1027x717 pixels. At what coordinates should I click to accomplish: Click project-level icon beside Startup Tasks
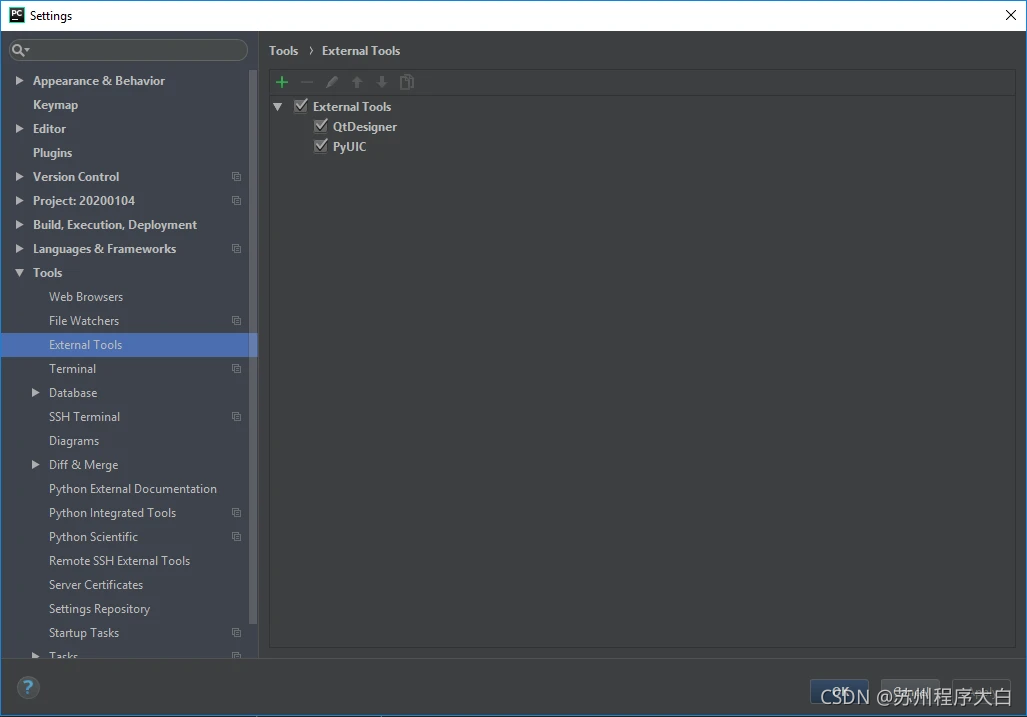[x=236, y=633]
